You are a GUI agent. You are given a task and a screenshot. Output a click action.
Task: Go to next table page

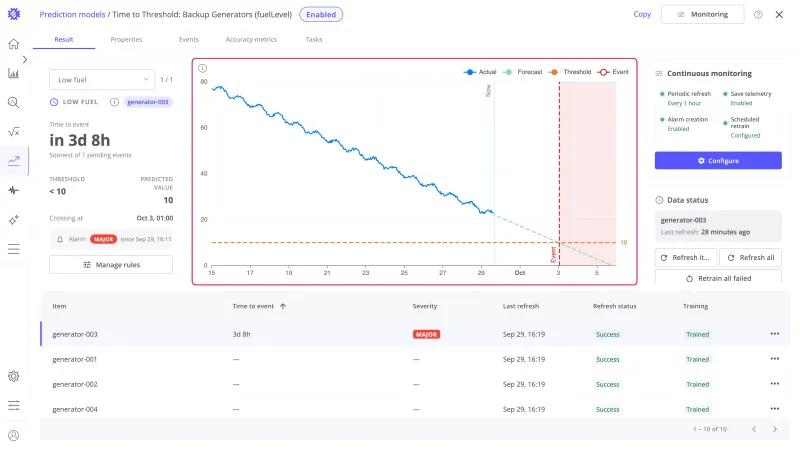coord(774,429)
